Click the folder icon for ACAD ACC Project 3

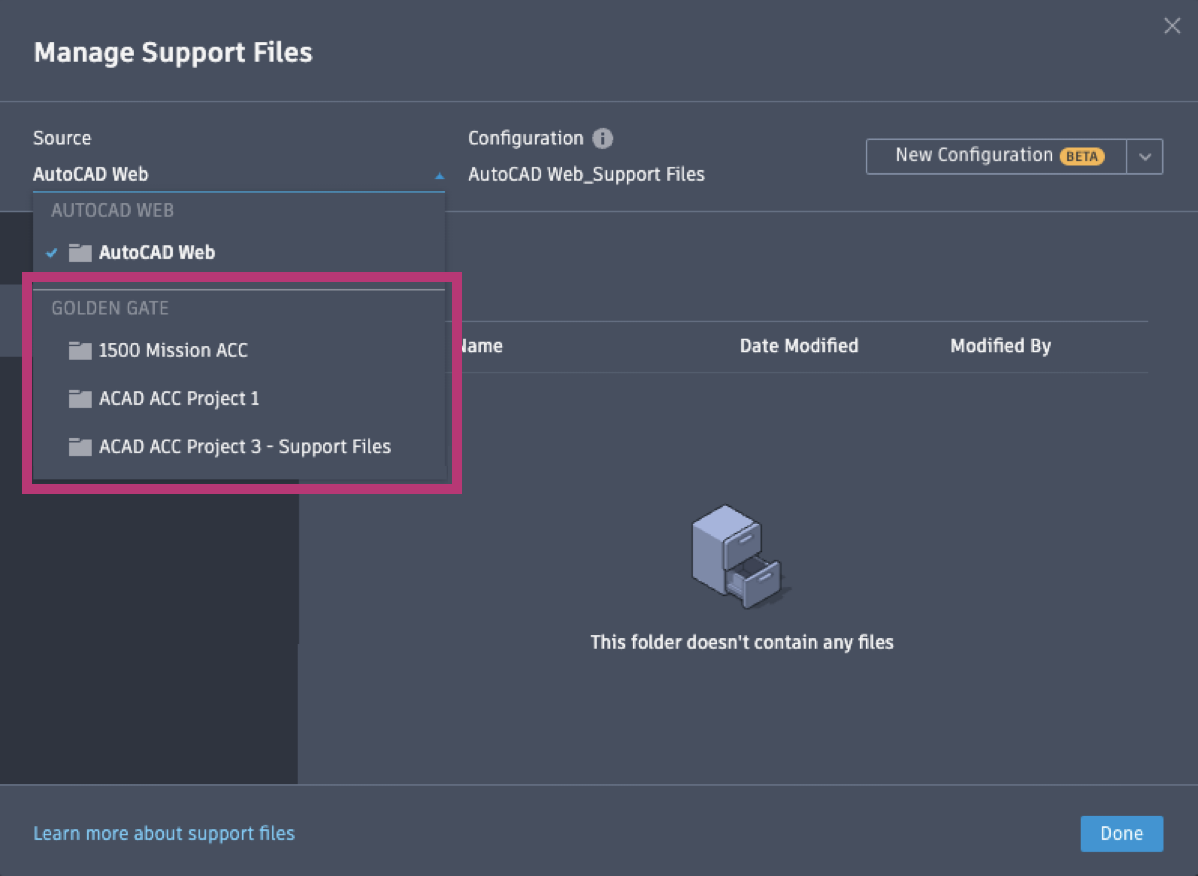(80, 446)
